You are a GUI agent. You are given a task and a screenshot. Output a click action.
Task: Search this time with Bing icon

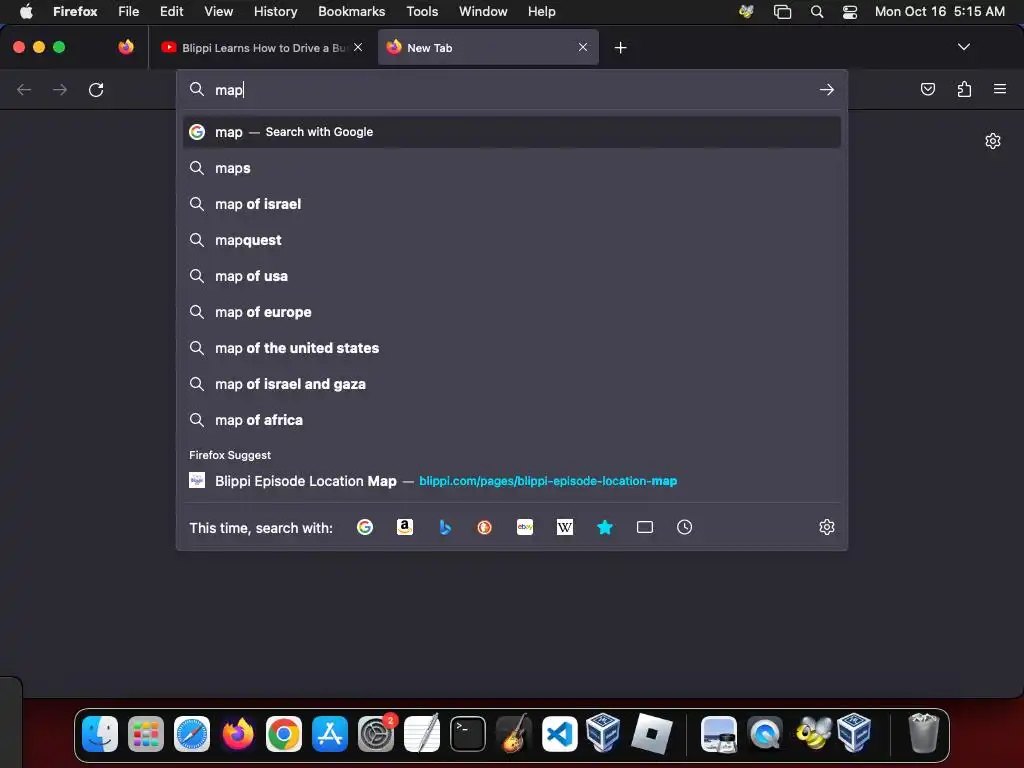point(445,527)
